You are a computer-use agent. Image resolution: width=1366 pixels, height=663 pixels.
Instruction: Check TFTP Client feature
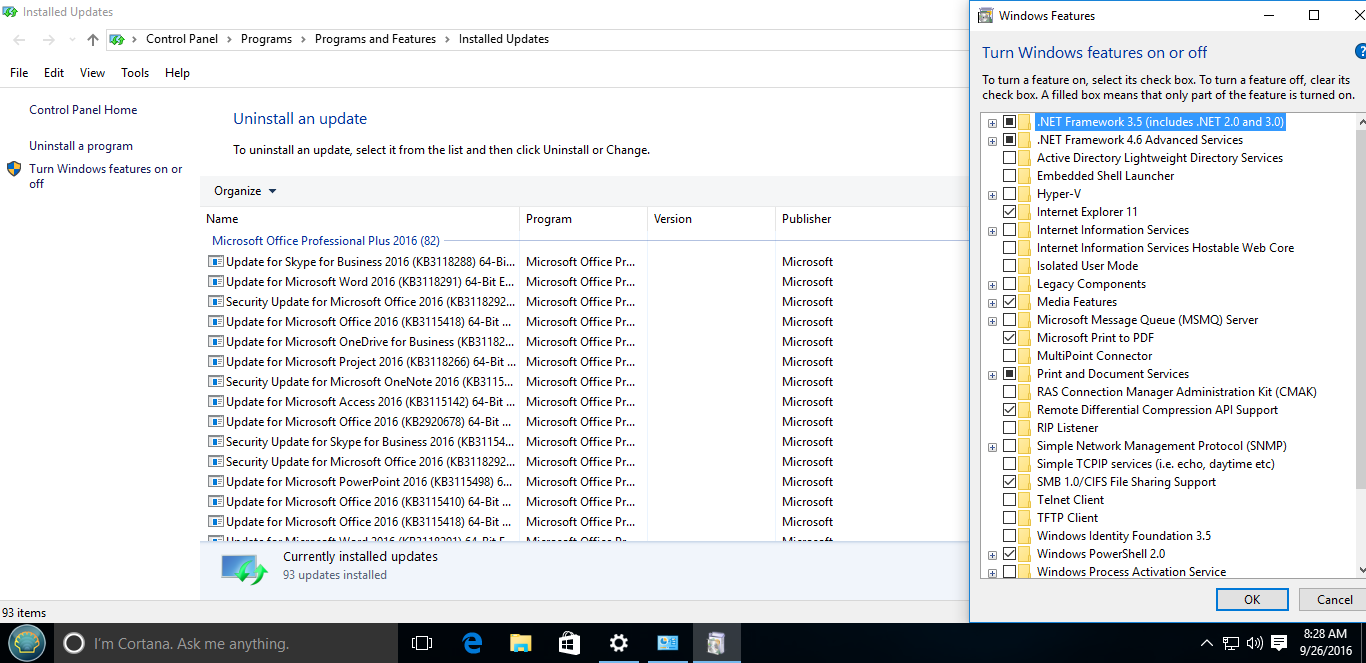point(1009,518)
